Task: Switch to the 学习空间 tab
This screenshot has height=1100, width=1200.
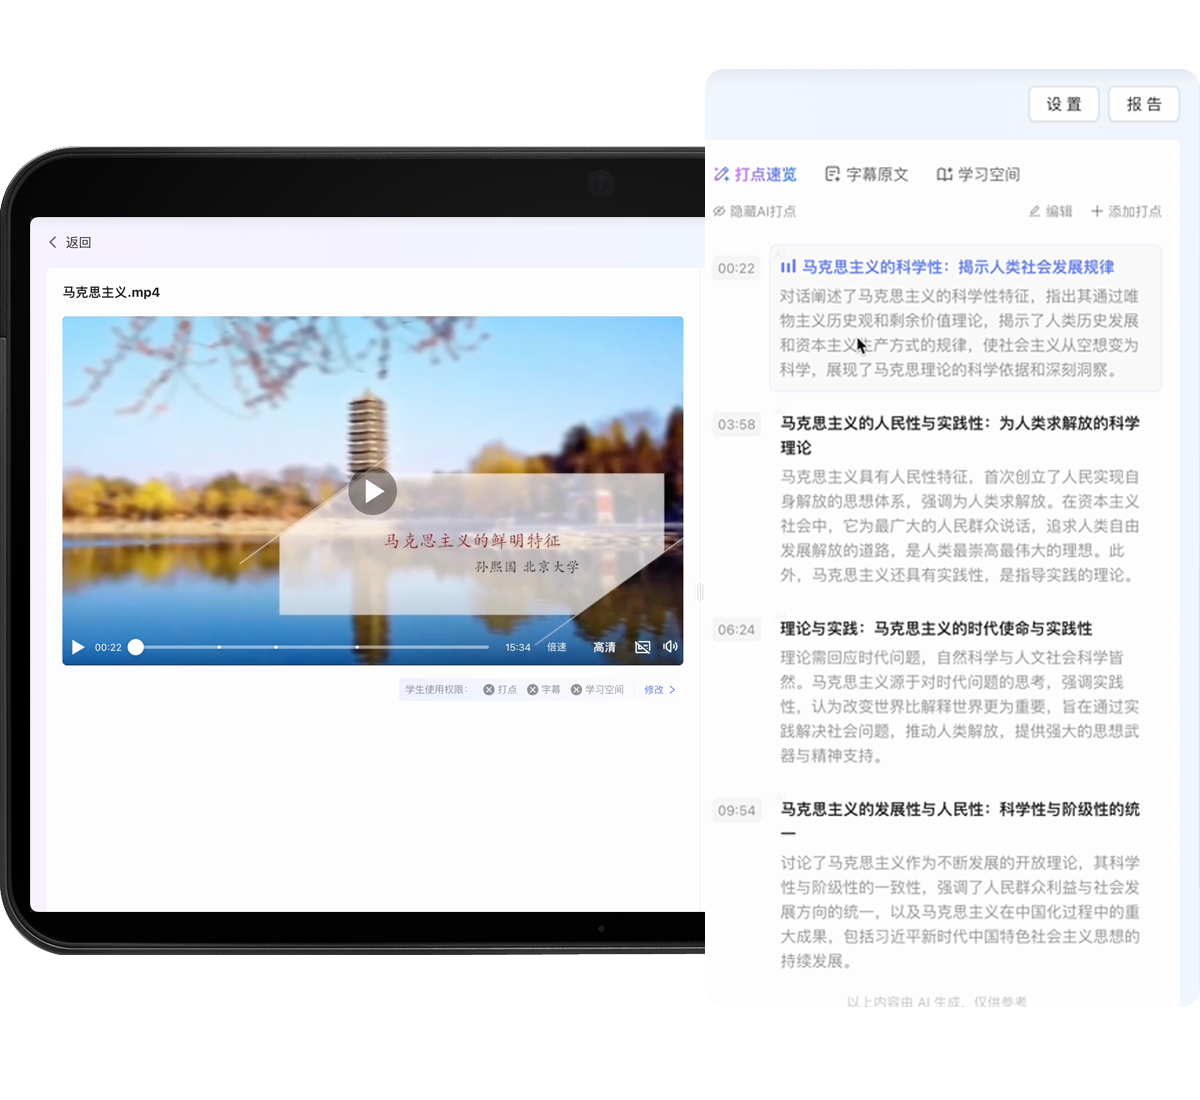Action: 978,174
